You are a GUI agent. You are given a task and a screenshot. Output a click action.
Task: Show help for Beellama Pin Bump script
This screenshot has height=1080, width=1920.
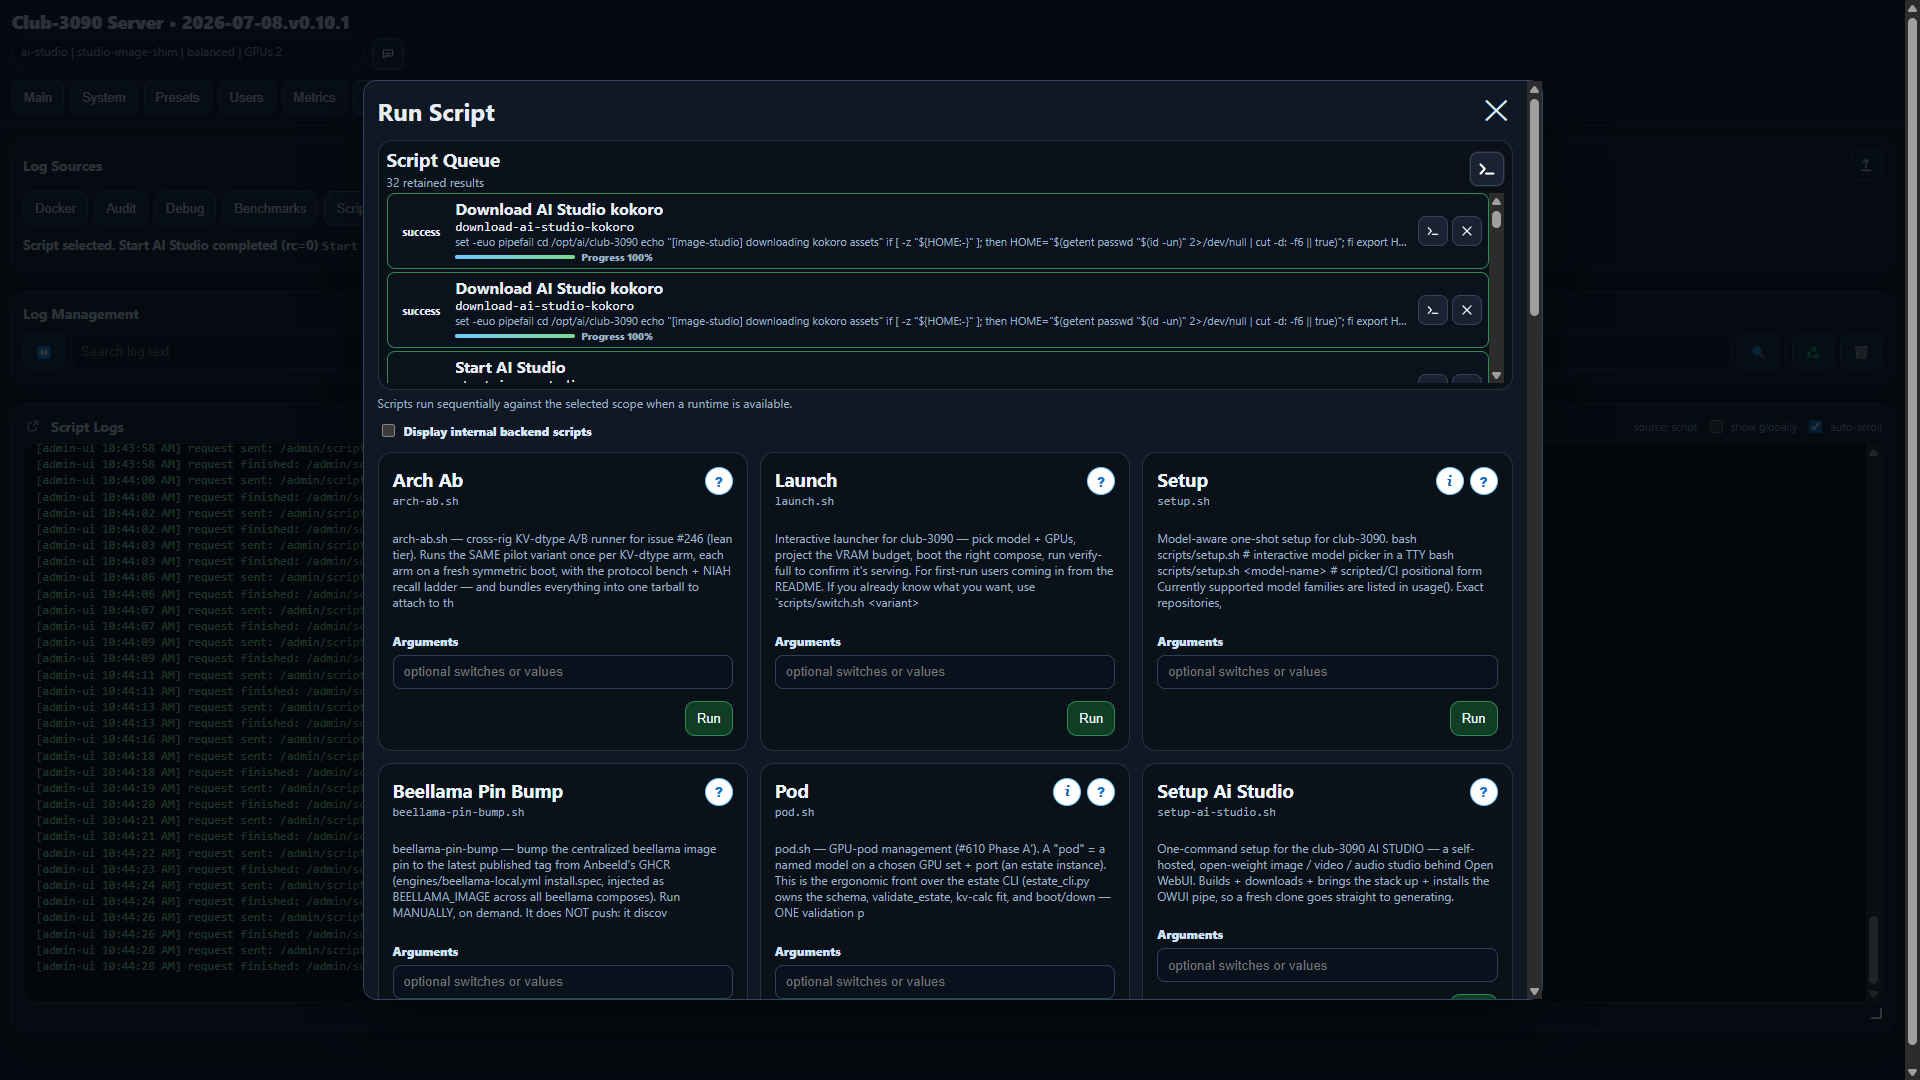pos(719,793)
